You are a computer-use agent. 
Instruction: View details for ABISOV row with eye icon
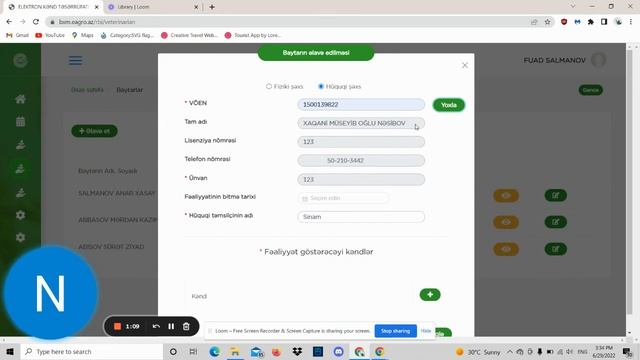[x=506, y=249]
